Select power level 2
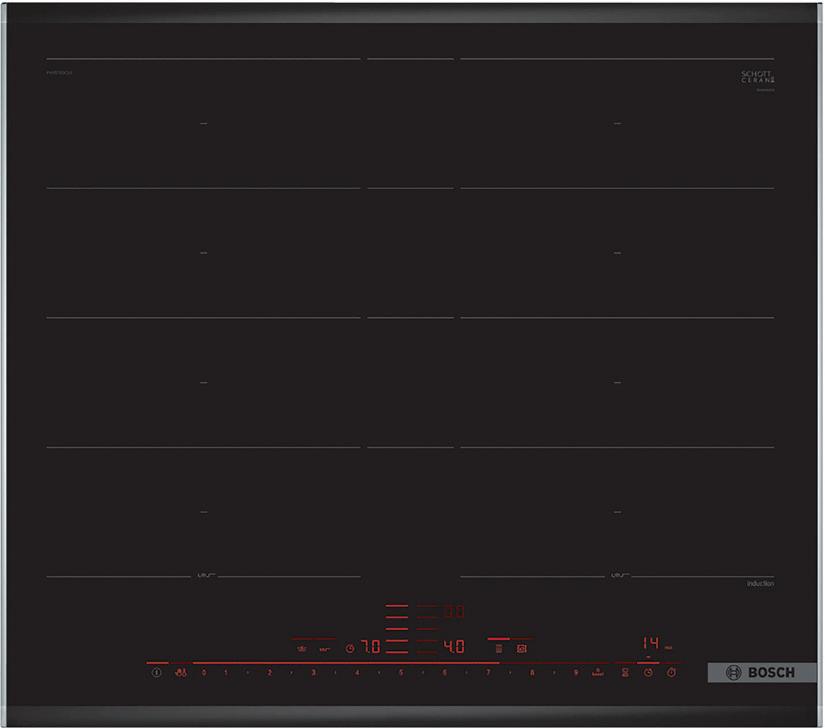This screenshot has height=728, width=825. (269, 672)
